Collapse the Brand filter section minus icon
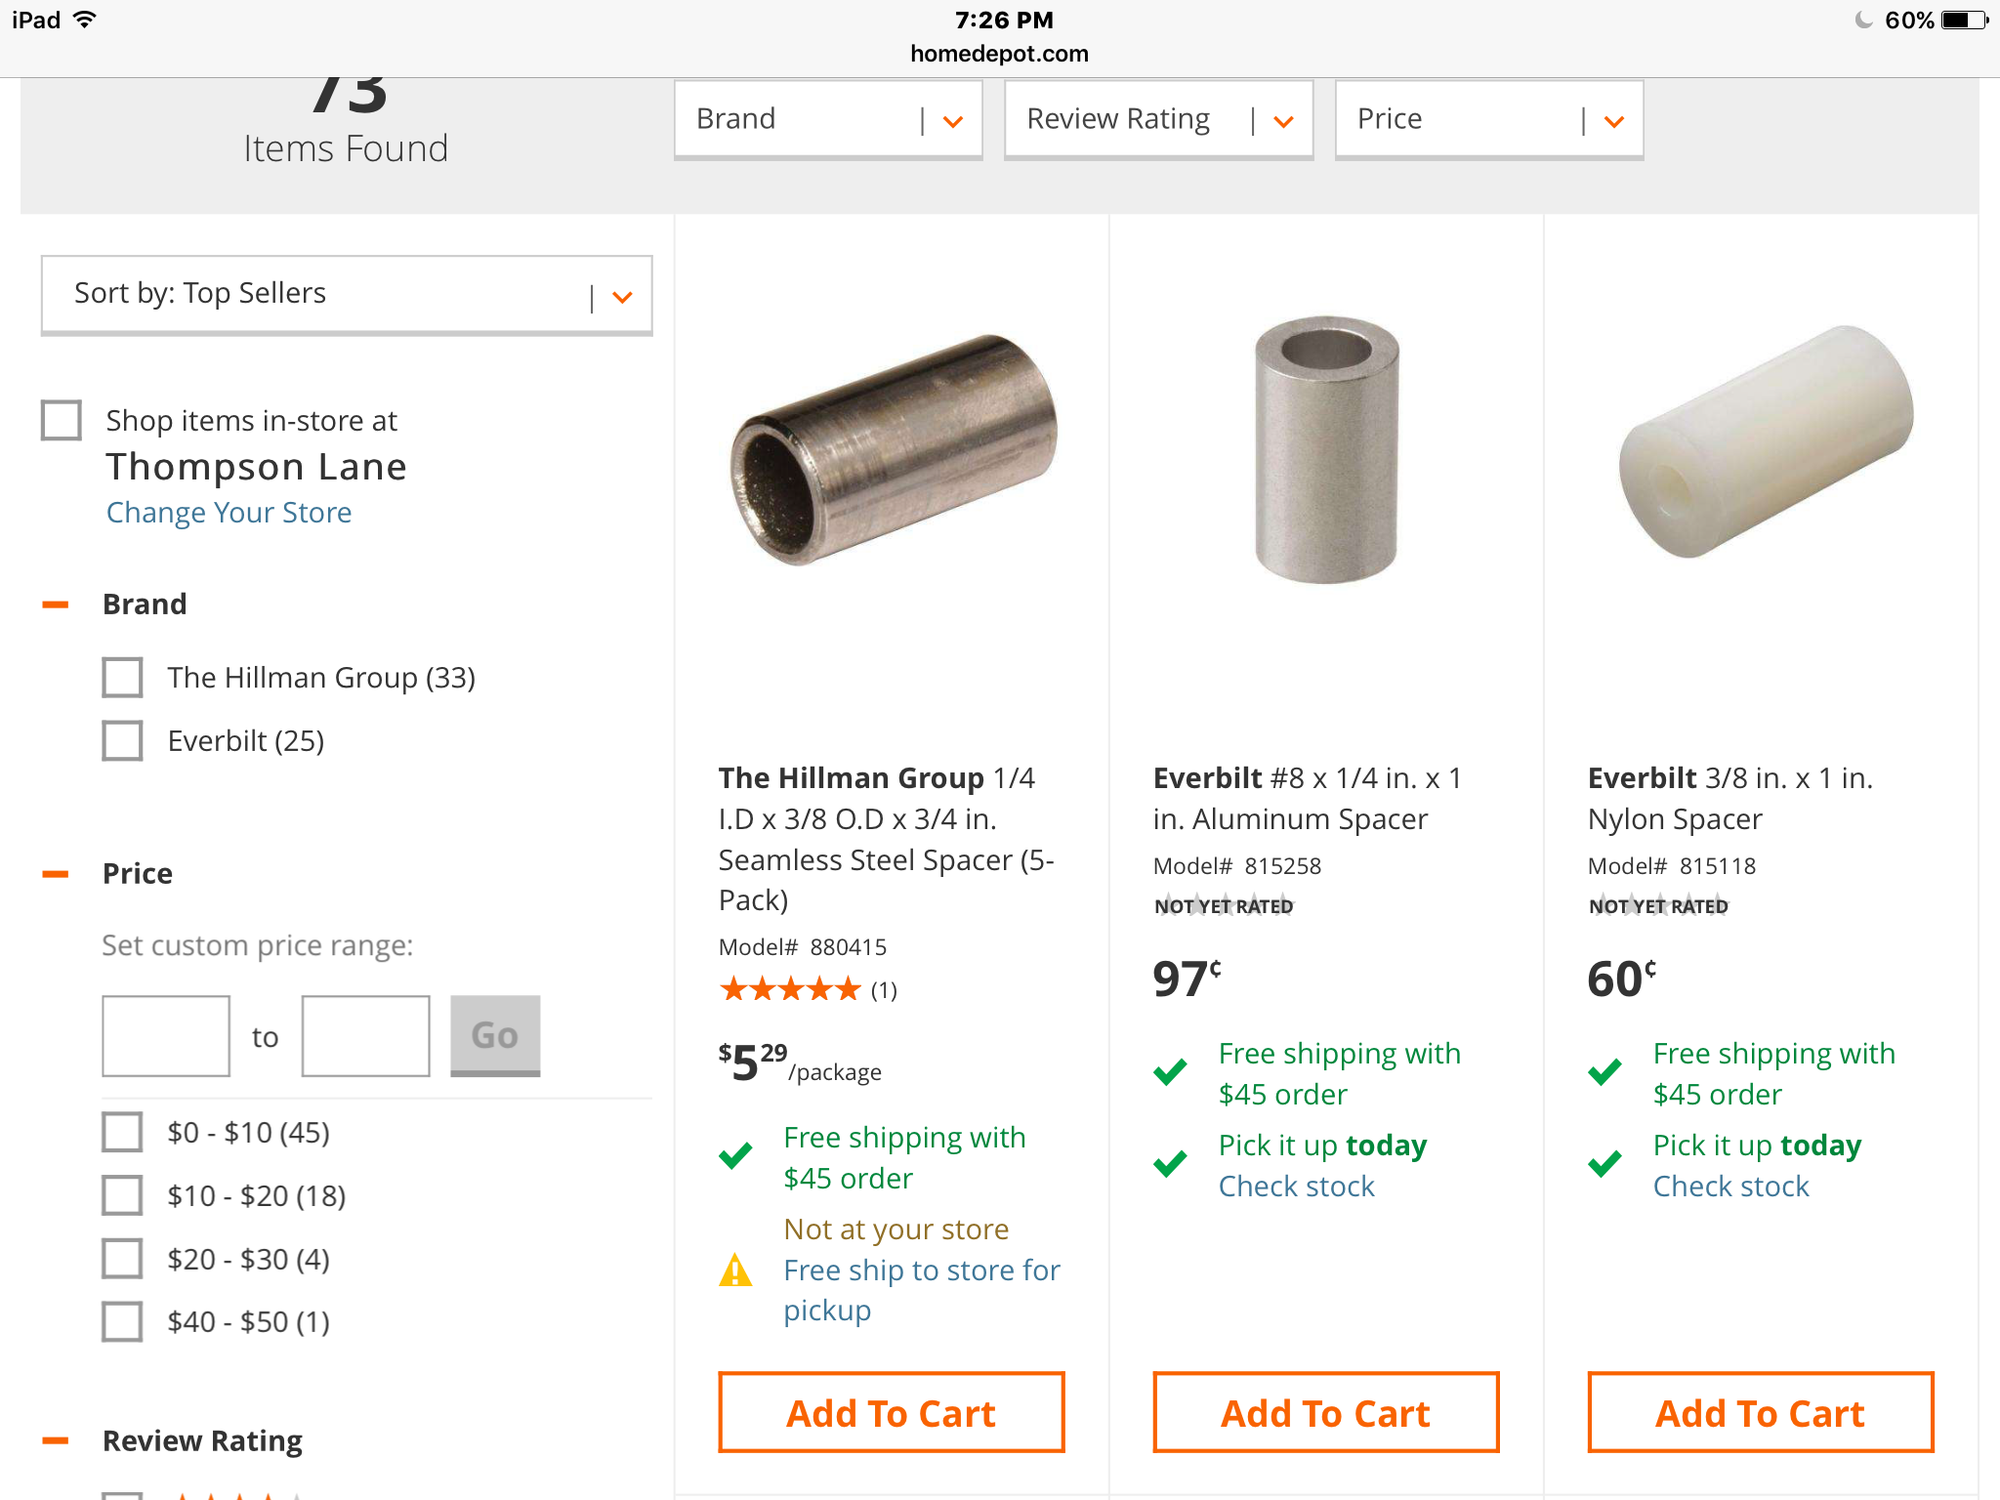Screen dimensions: 2000x1500 pos(56,605)
